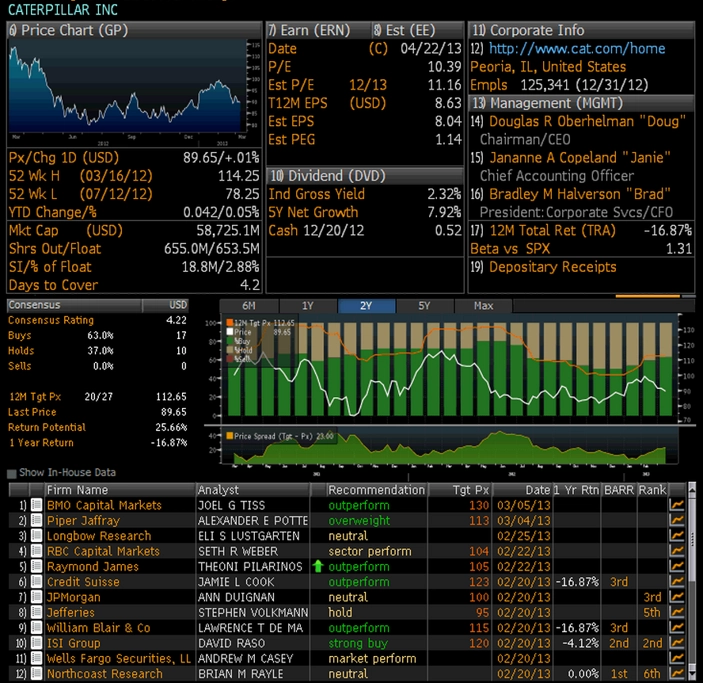Open chart icon for Jefferies row
The image size is (703, 683).
pos(677,612)
